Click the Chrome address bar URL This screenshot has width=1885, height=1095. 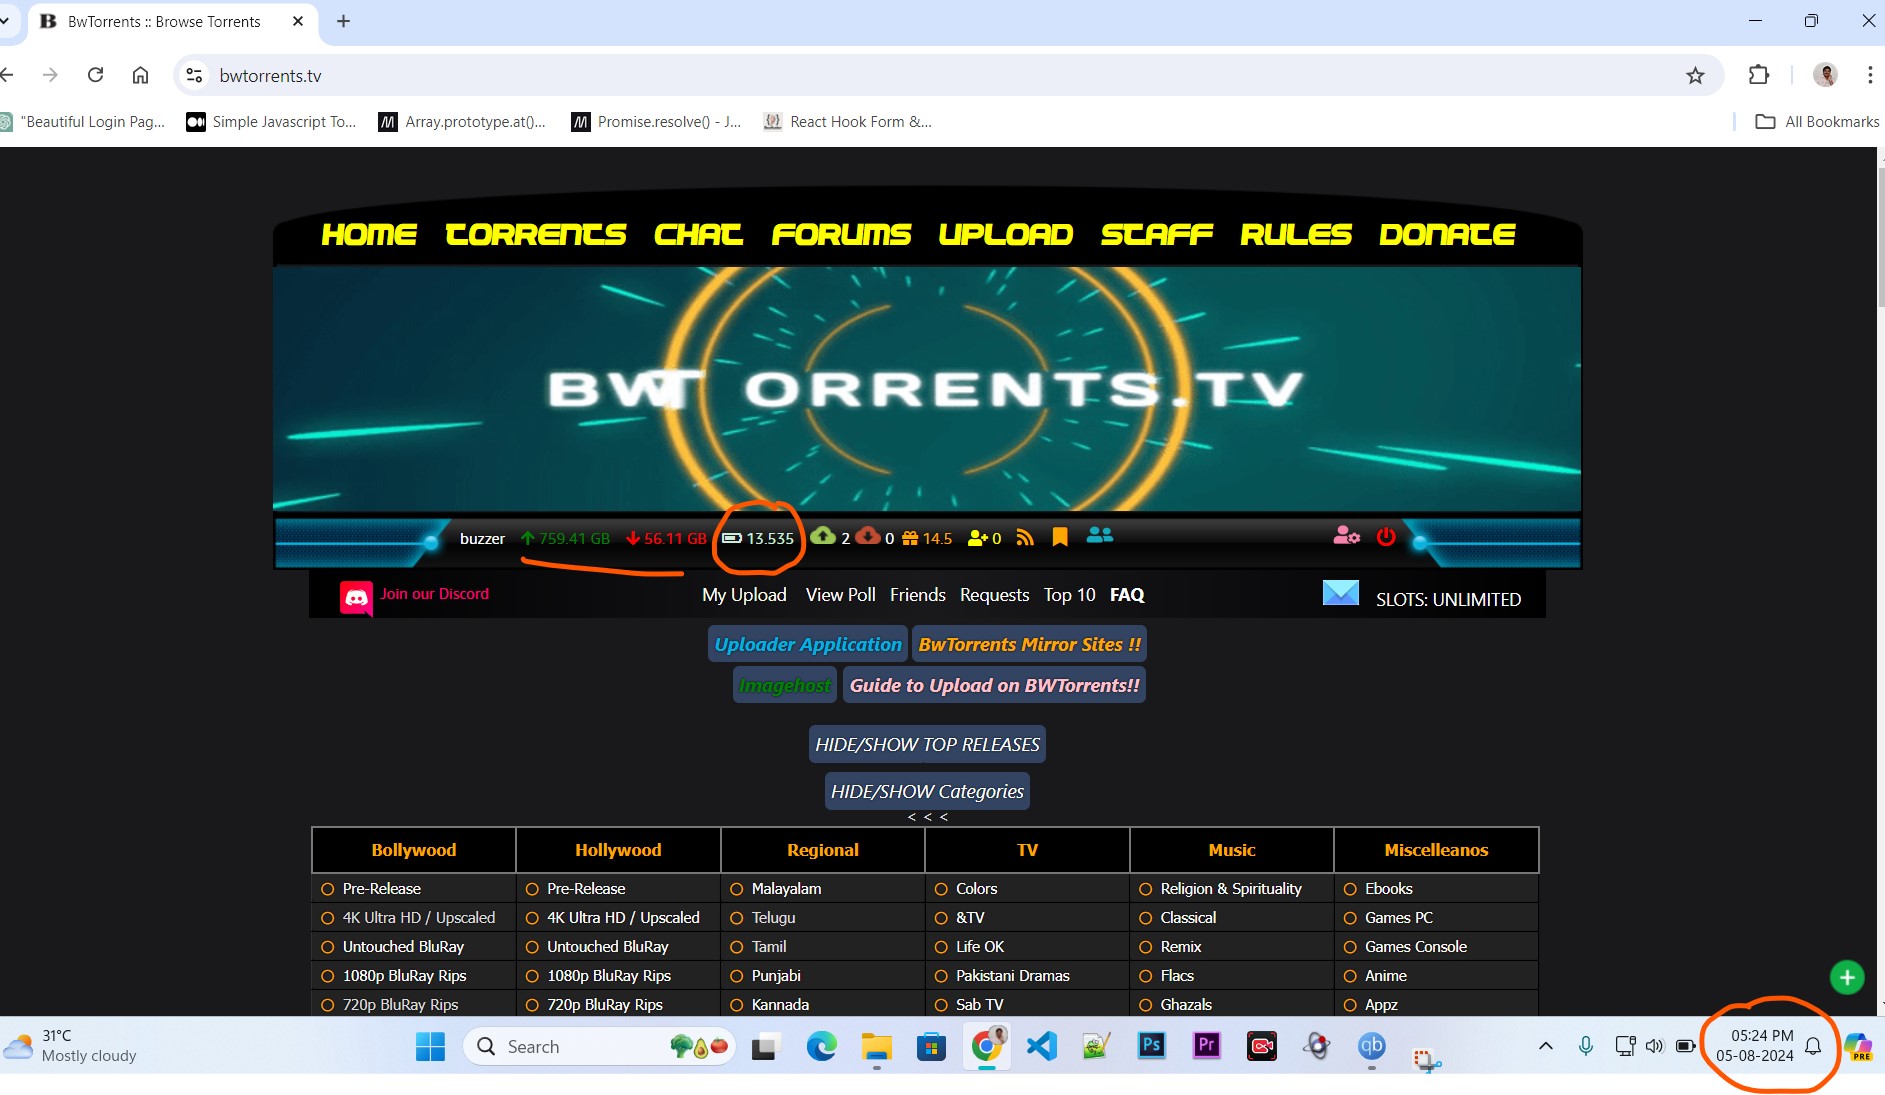coord(270,76)
